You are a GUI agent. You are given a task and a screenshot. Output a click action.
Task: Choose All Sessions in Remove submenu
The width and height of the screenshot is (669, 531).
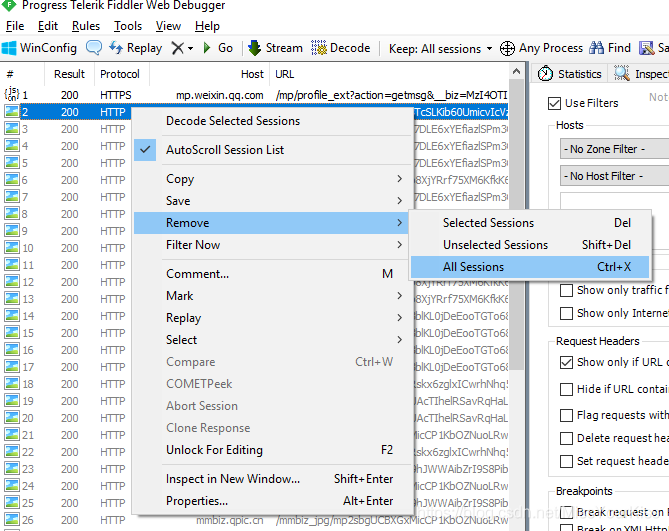click(529, 267)
